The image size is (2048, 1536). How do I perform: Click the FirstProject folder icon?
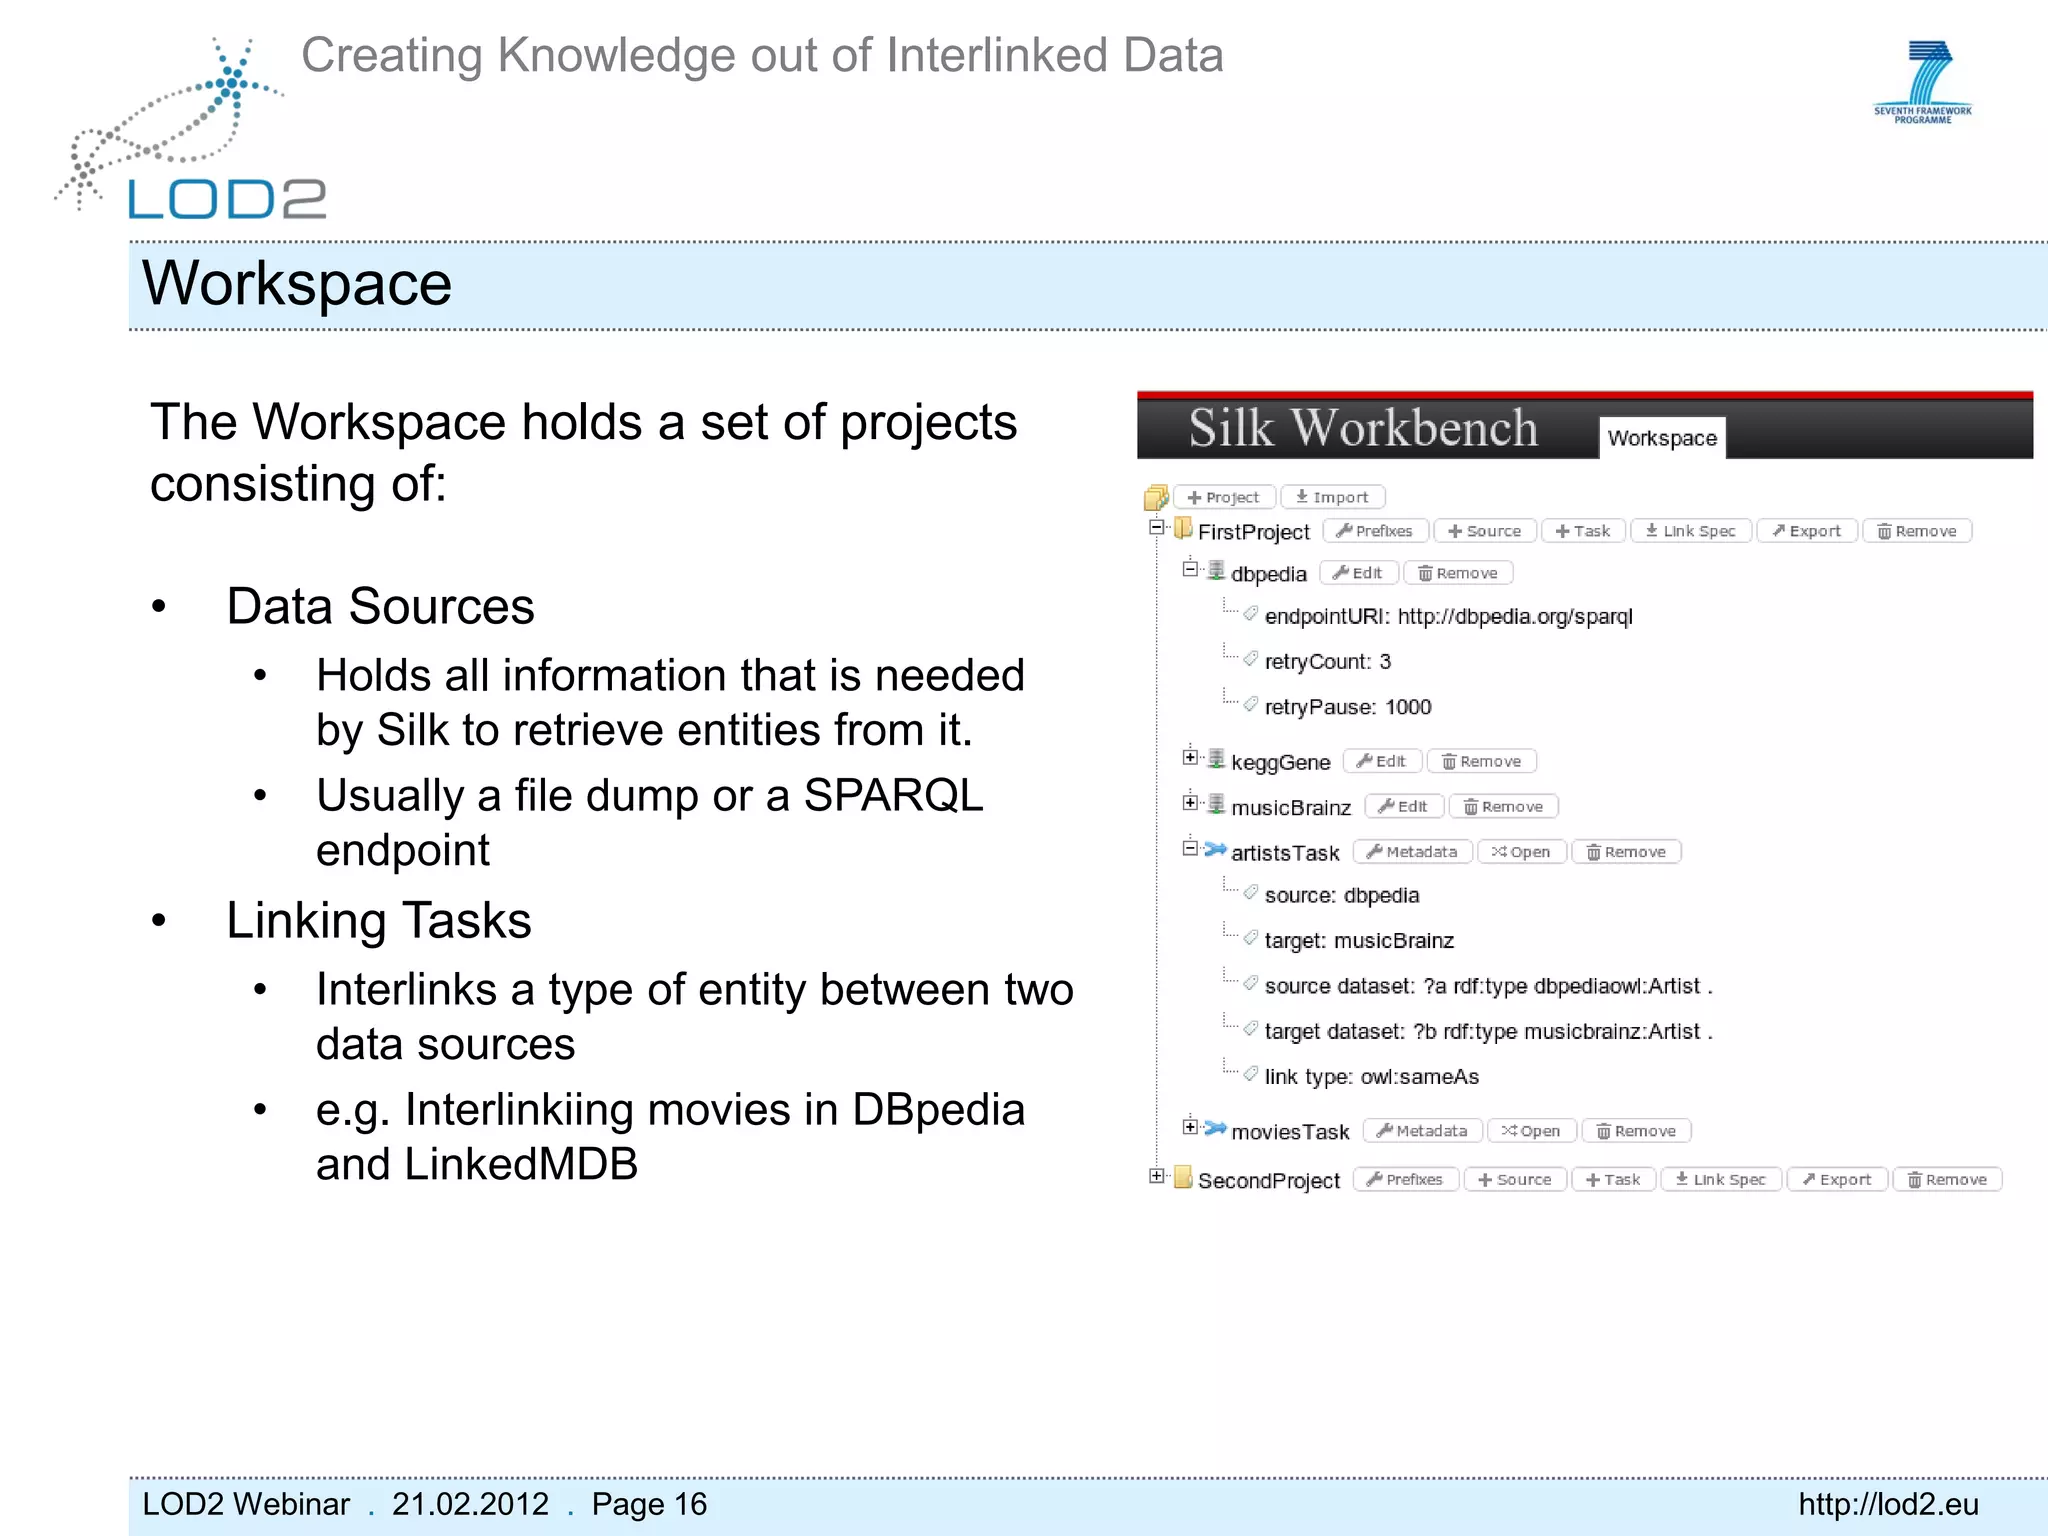(1184, 528)
